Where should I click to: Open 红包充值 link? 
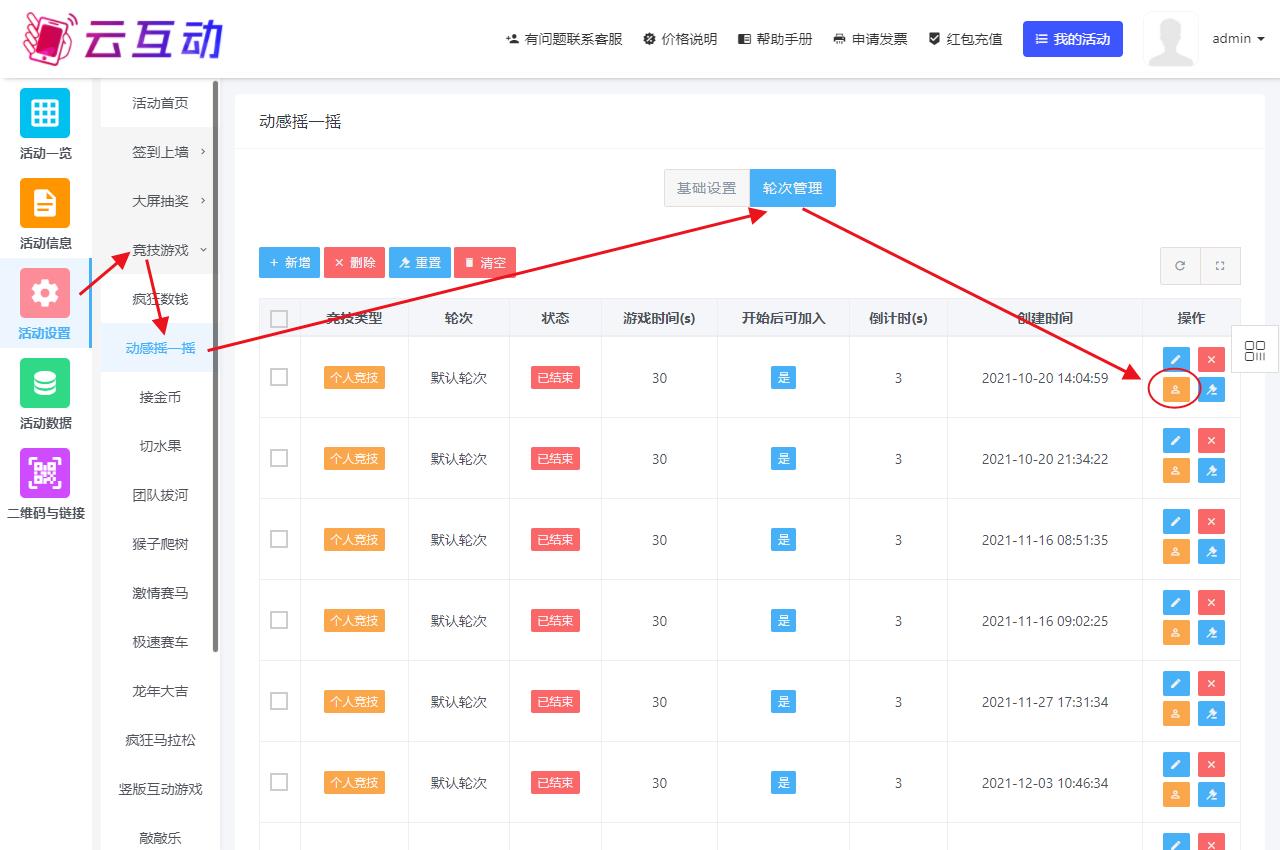965,39
